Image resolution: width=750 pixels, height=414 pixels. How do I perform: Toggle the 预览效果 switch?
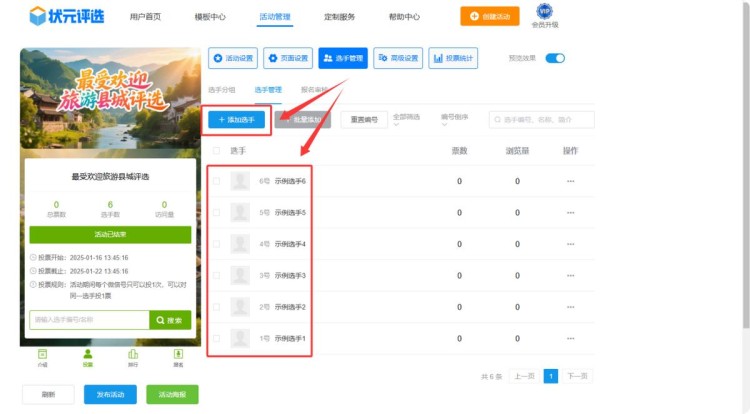click(555, 58)
